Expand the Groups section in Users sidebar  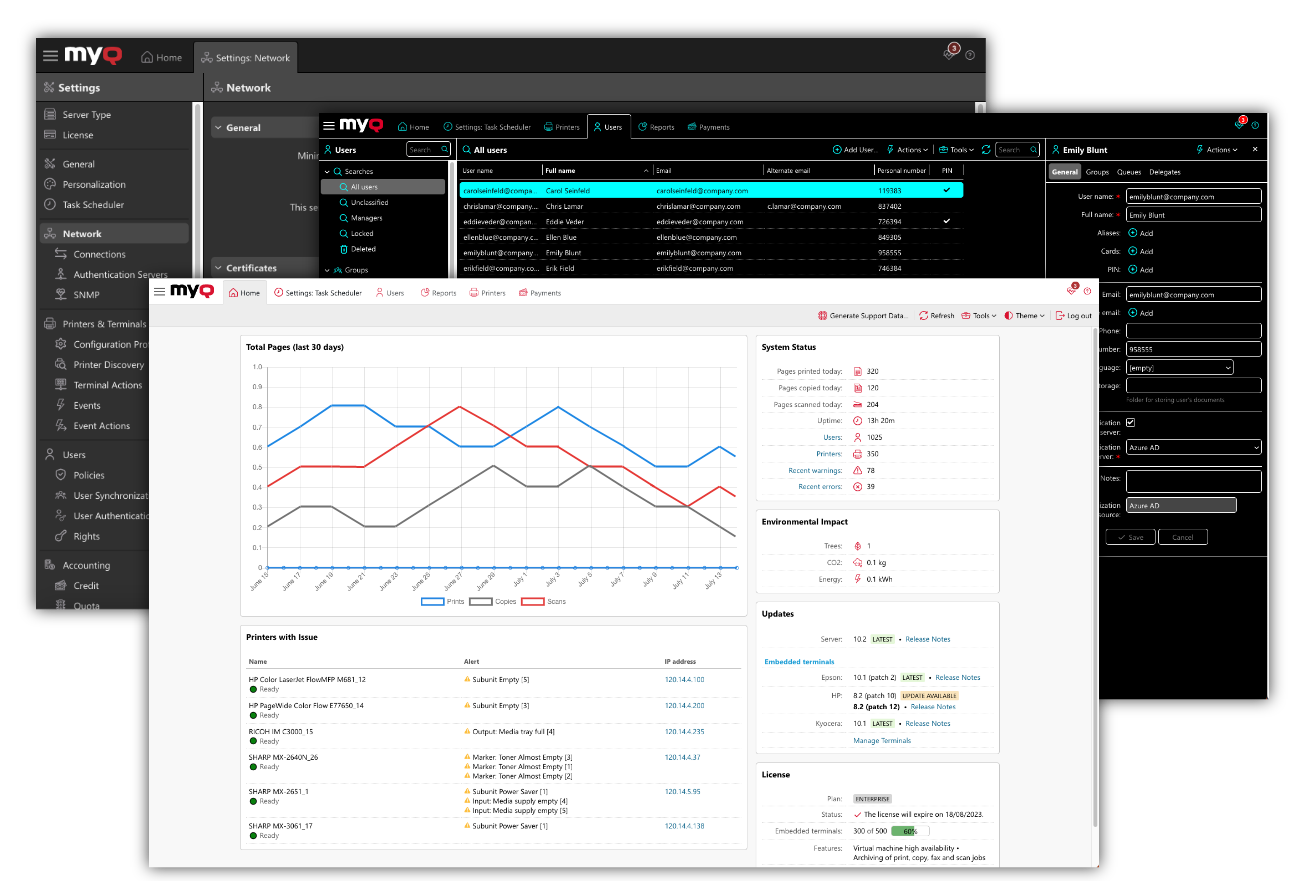pos(357,270)
